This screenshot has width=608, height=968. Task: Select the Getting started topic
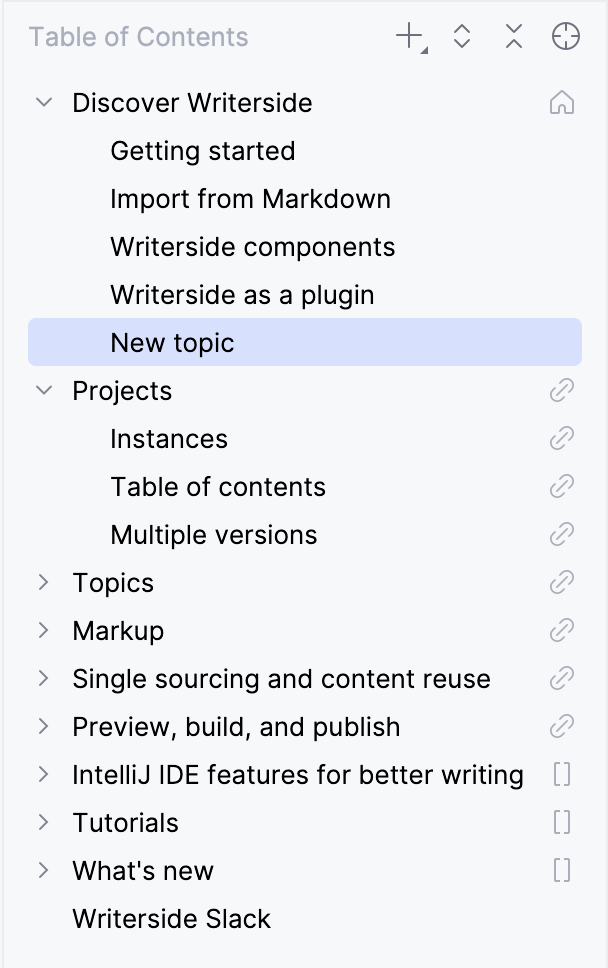202,150
